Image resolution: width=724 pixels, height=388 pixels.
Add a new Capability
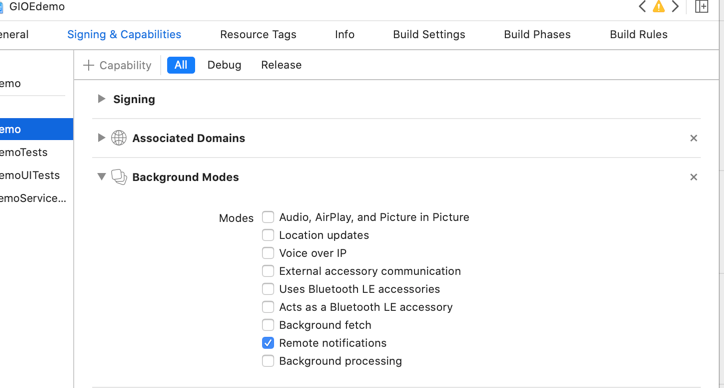click(x=117, y=65)
